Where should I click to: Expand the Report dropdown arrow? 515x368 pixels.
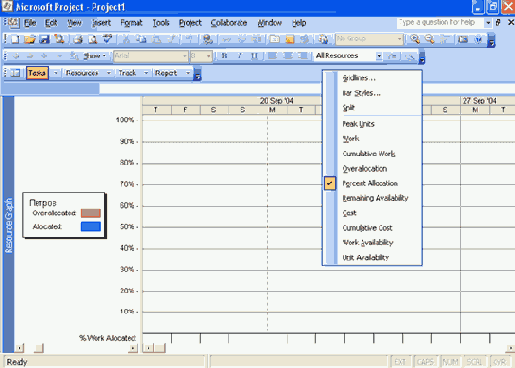pos(188,73)
